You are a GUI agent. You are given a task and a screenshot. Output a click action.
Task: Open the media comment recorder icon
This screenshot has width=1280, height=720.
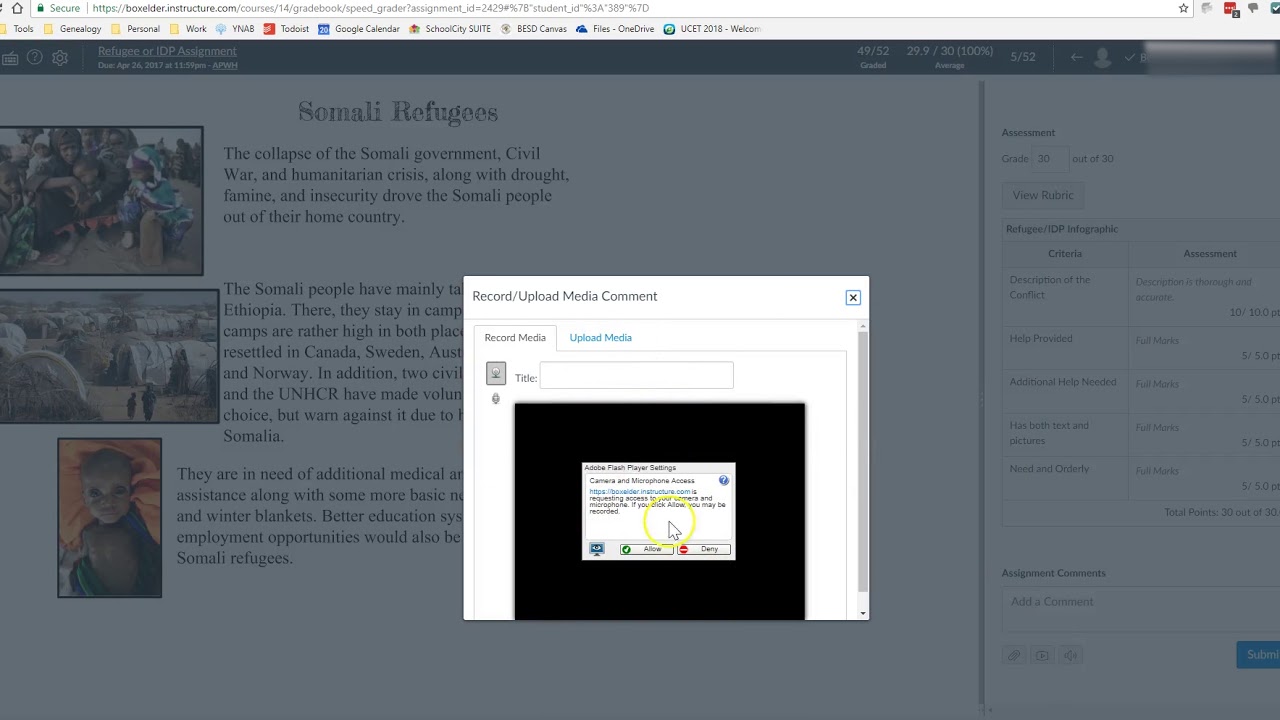(x=1042, y=655)
